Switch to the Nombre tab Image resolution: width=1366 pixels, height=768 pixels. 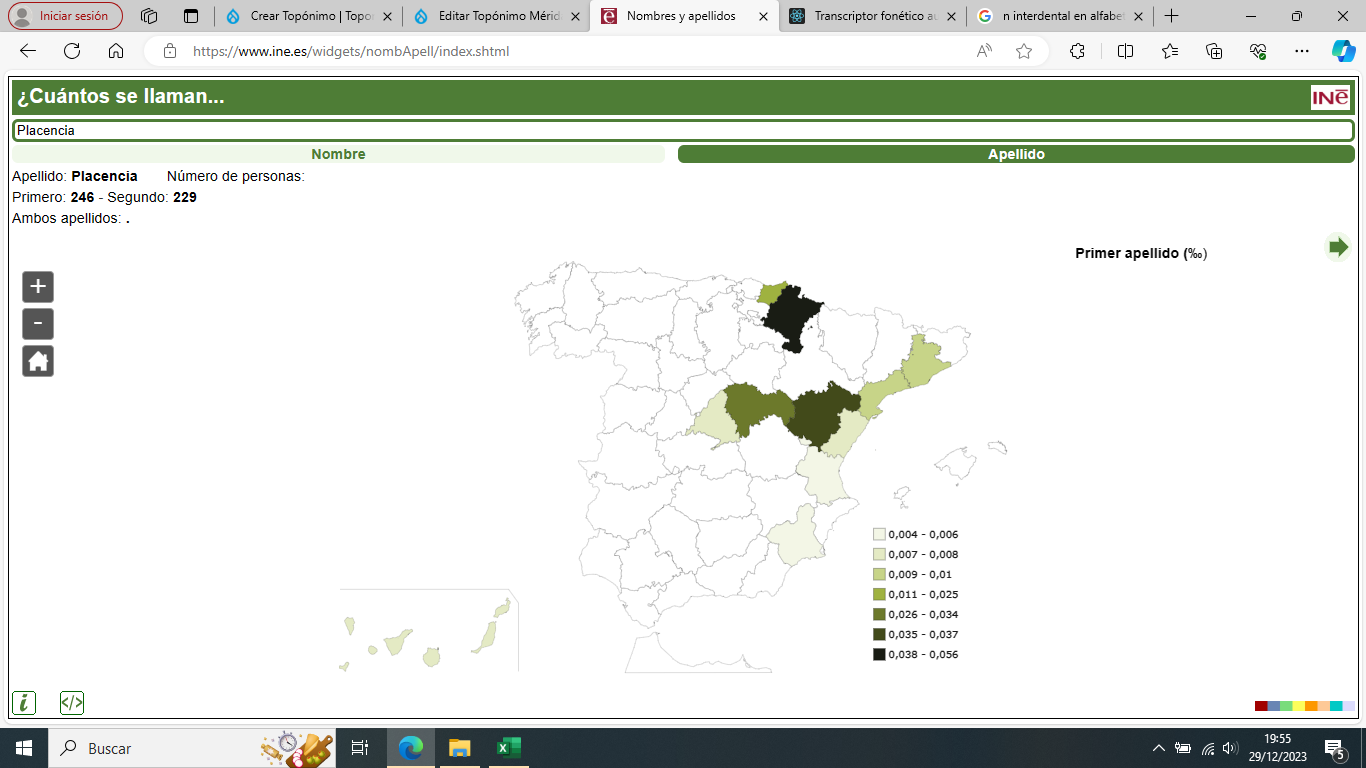[338, 154]
